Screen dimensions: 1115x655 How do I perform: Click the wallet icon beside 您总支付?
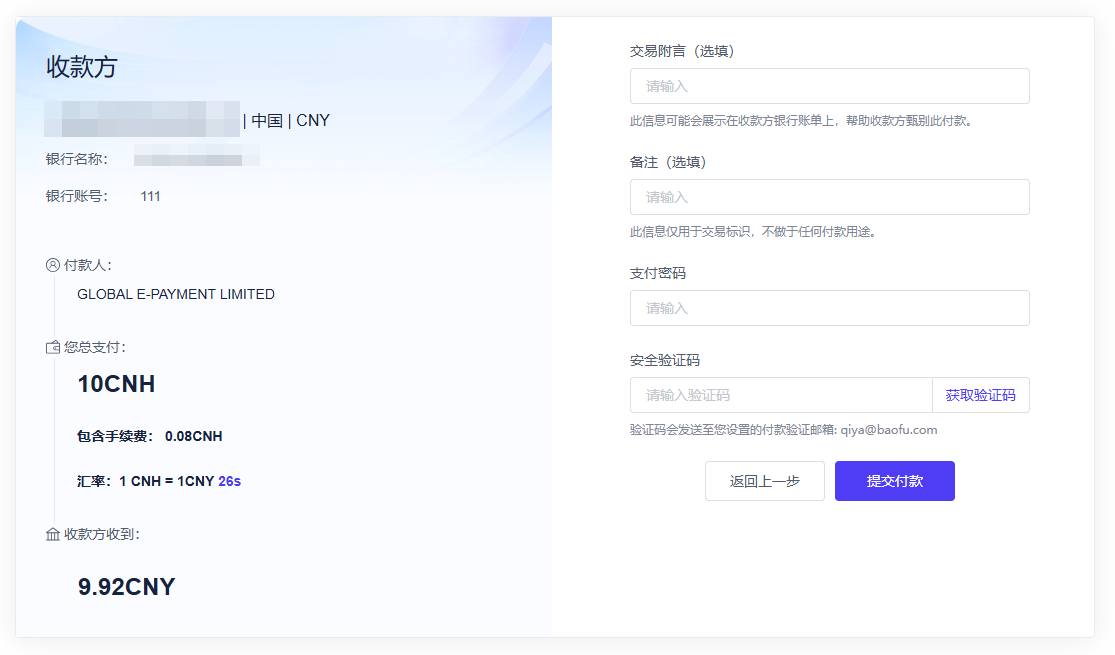[53, 348]
